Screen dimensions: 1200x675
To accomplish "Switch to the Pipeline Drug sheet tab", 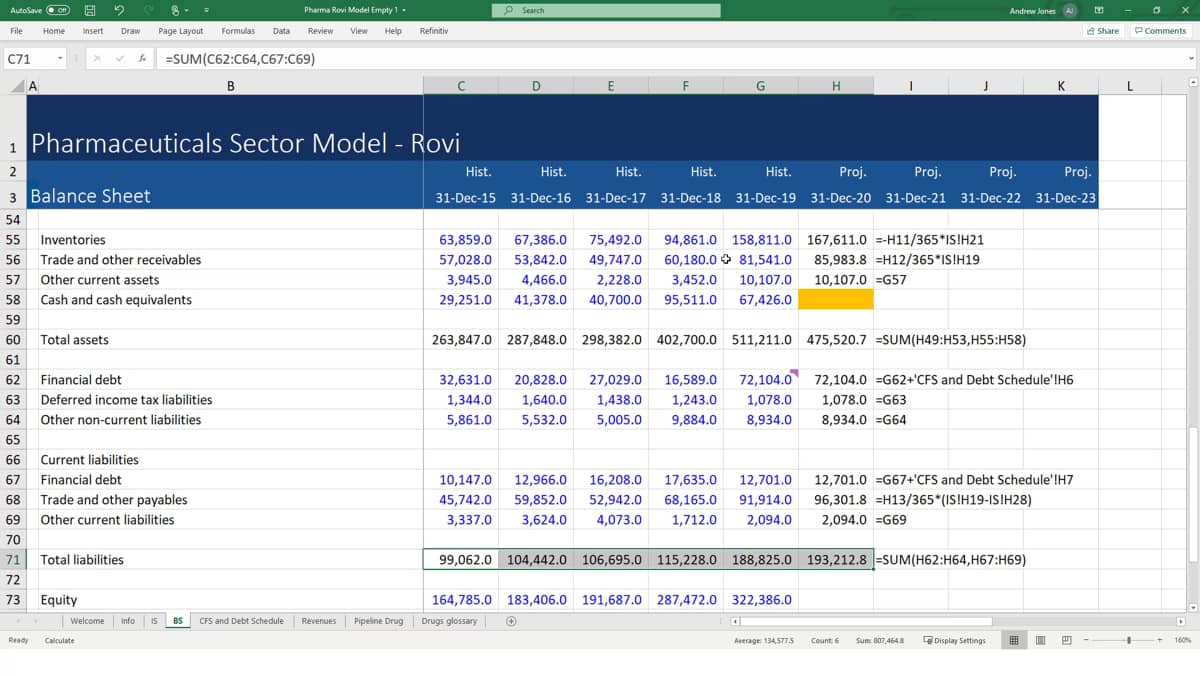I will pos(379,621).
